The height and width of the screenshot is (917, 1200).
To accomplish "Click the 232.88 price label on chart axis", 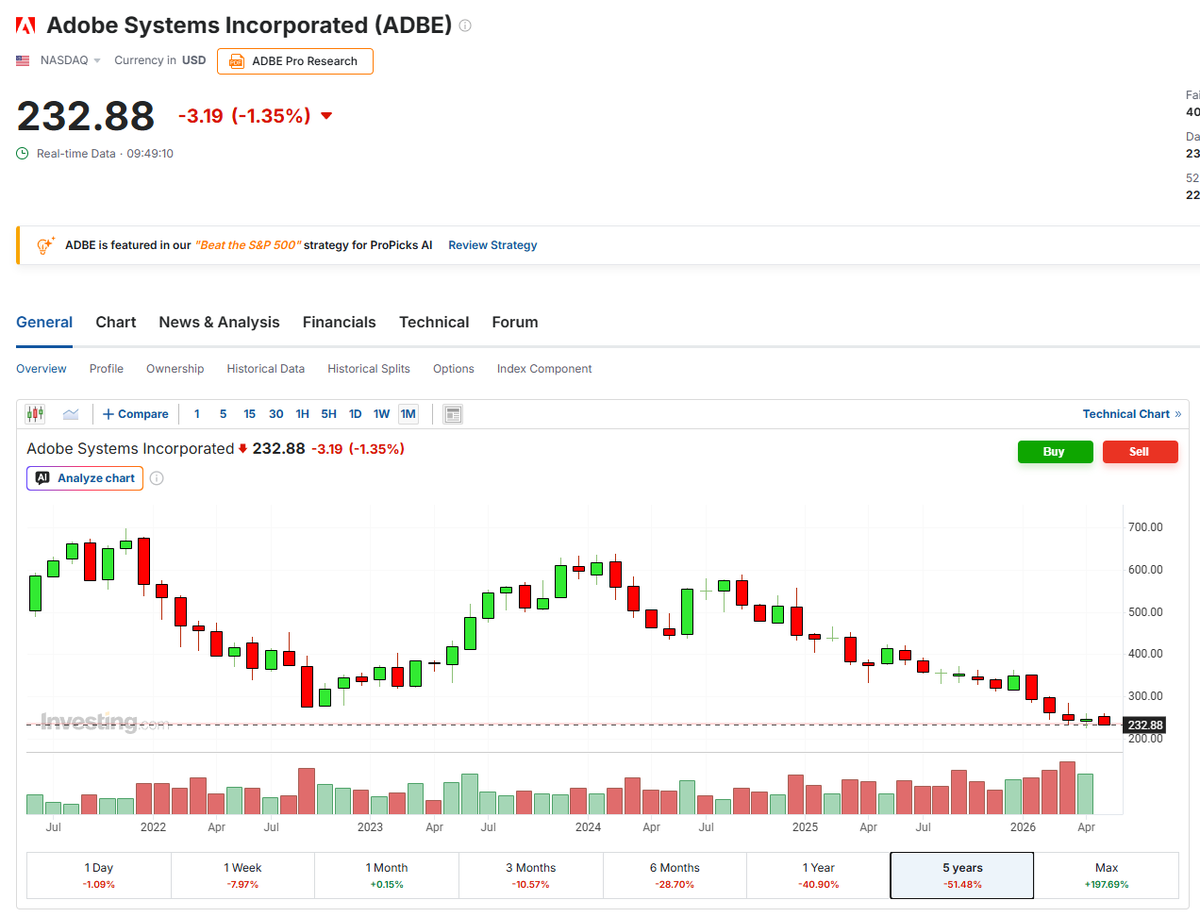I will tap(1145, 725).
